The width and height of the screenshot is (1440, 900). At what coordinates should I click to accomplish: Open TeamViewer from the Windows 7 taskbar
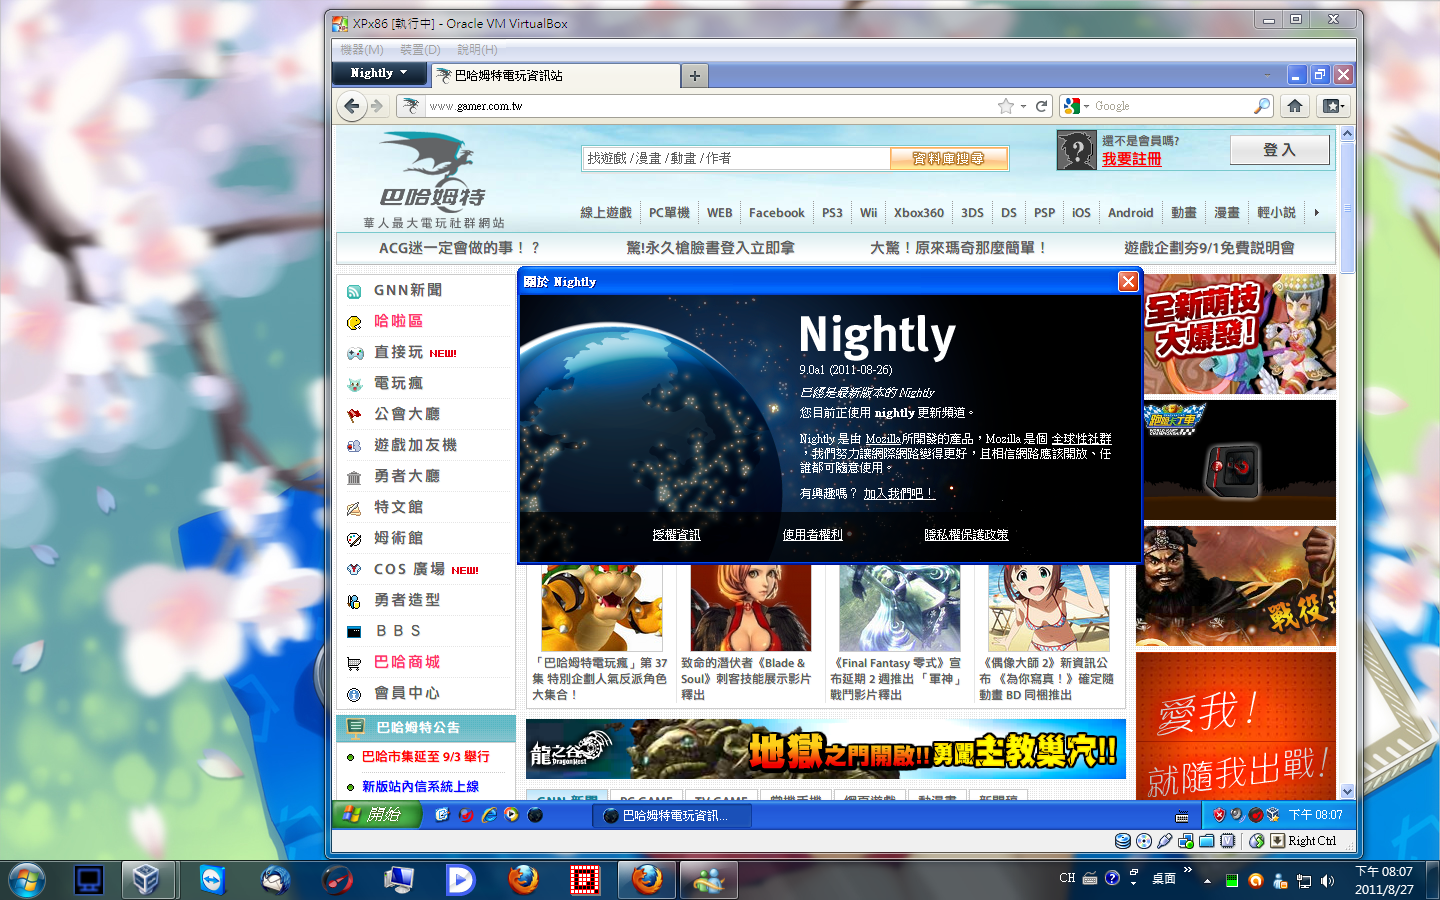tap(213, 880)
